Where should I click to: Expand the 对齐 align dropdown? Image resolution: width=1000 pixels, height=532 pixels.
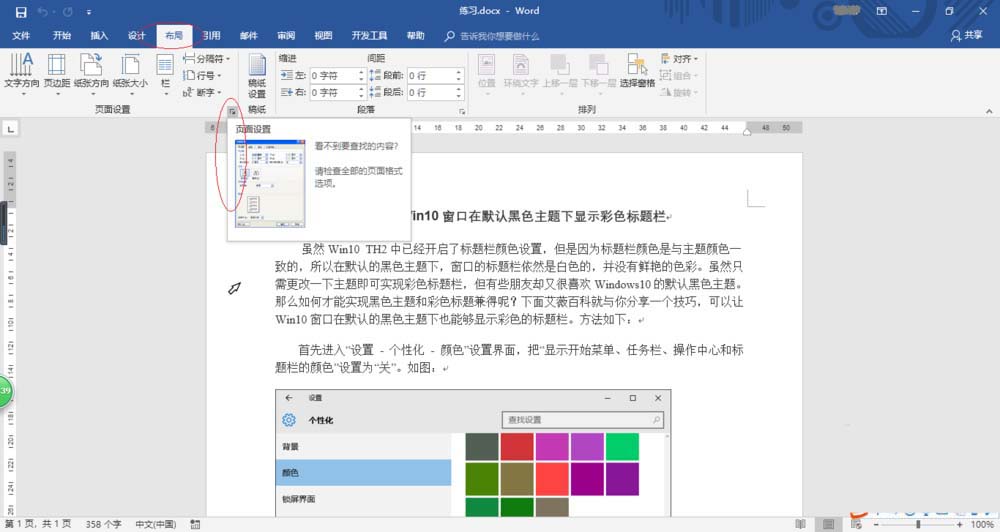tap(679, 59)
